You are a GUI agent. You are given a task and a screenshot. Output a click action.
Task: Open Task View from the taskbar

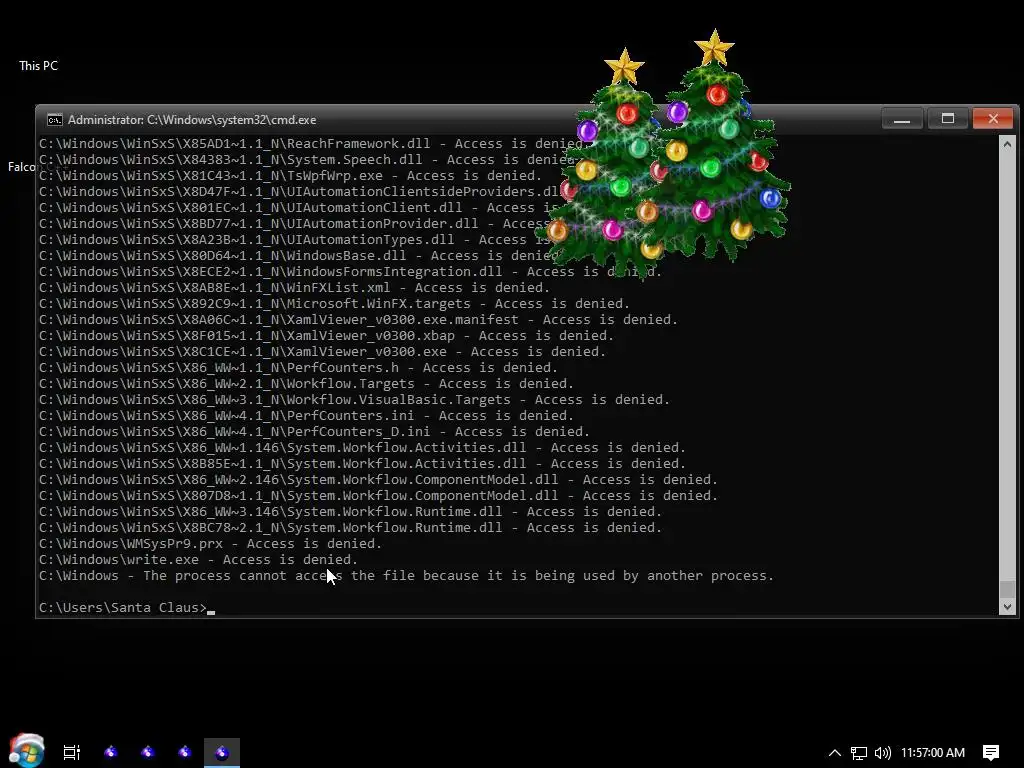click(x=72, y=752)
